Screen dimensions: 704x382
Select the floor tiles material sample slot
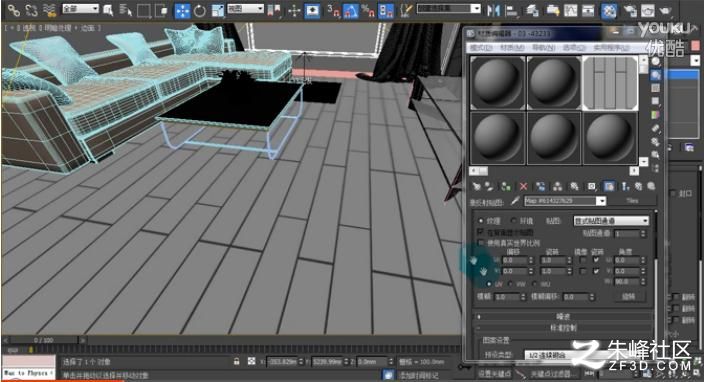tap(610, 83)
